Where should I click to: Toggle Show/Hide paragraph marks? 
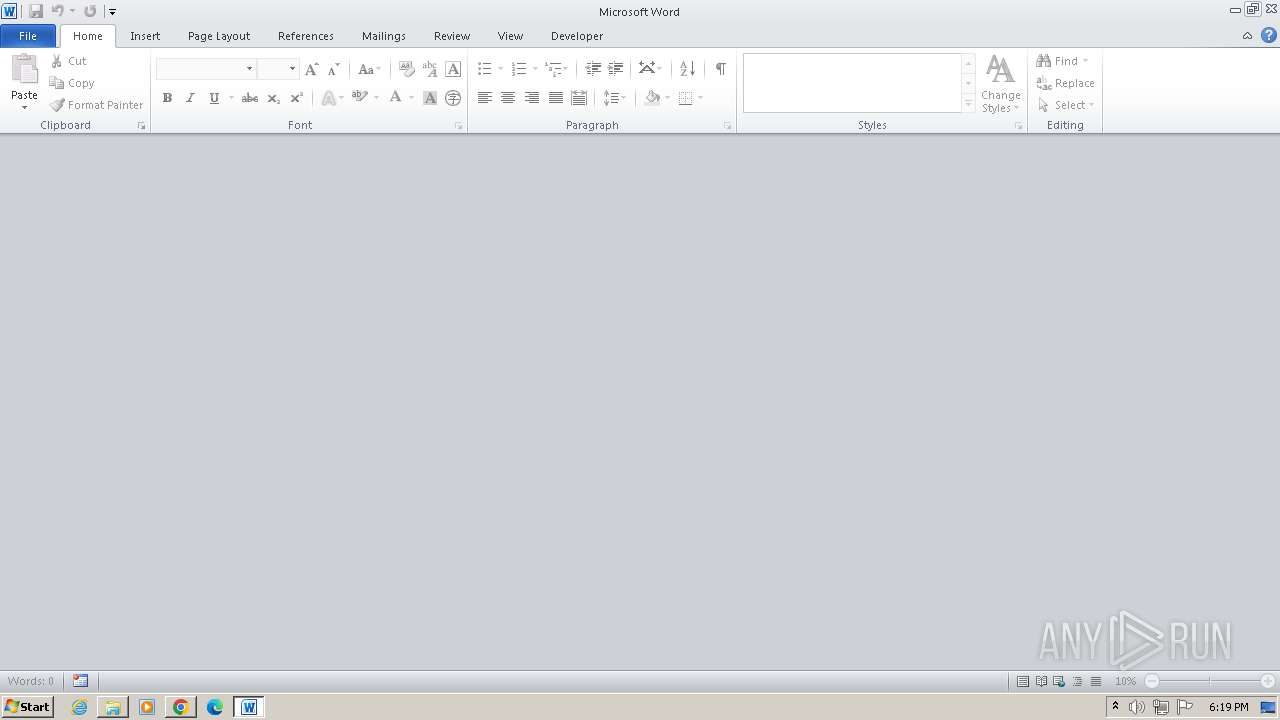720,69
